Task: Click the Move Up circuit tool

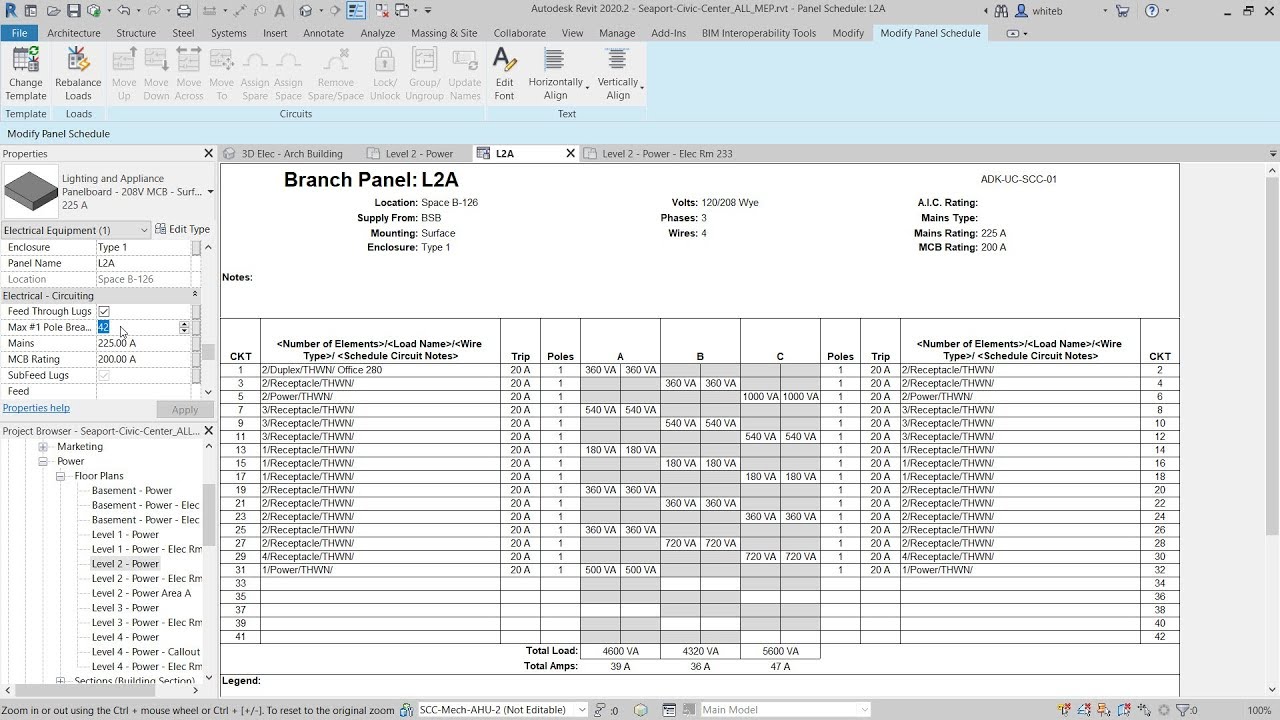Action: click(124, 74)
